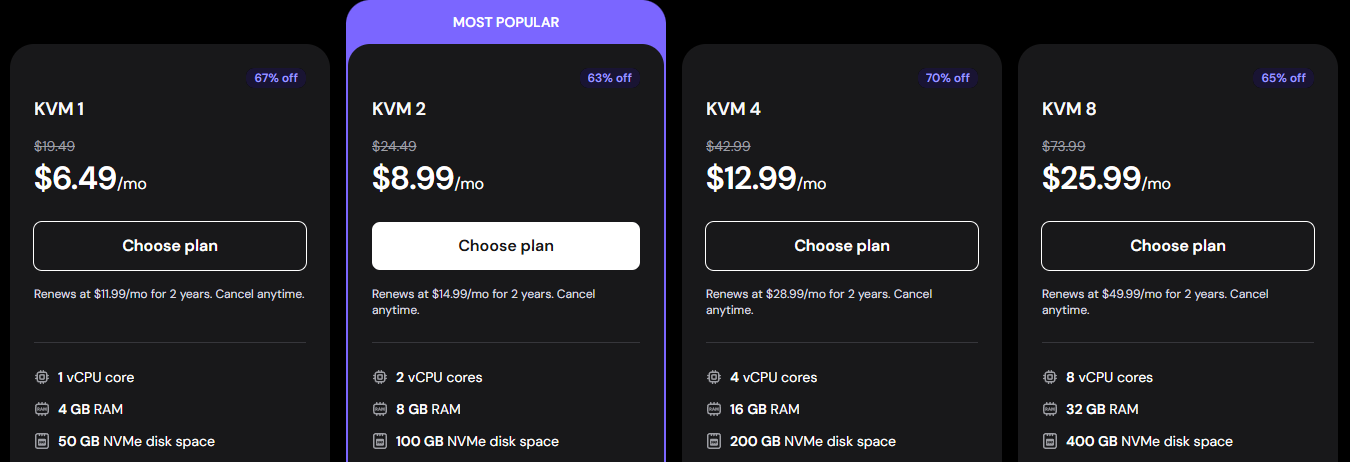Click the MOST POPULAR banner
This screenshot has height=462, width=1350.
(506, 22)
